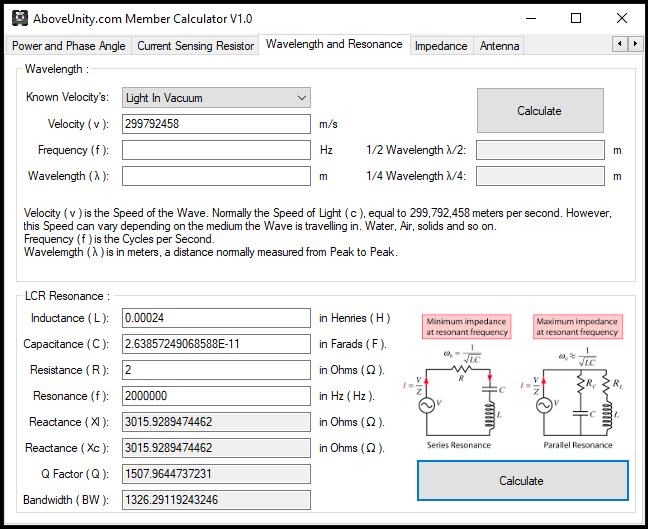This screenshot has width=648, height=529.
Task: Click the 'in Farads ( F ).' unit label
Action: [353, 344]
